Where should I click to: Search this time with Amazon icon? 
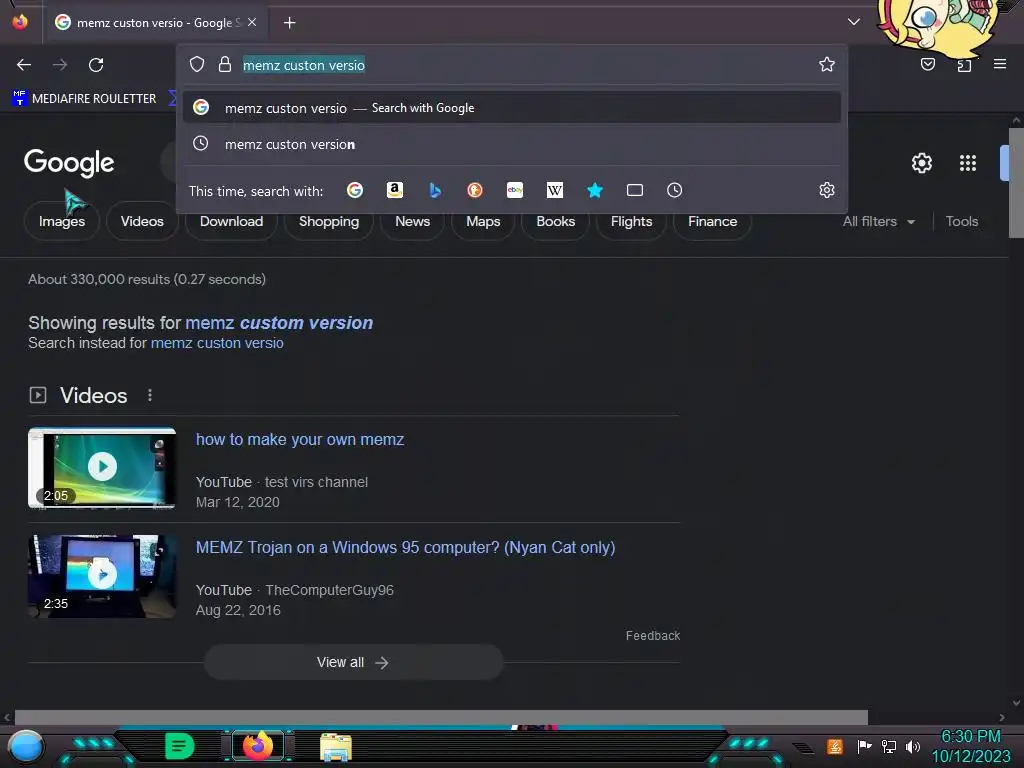pos(394,190)
